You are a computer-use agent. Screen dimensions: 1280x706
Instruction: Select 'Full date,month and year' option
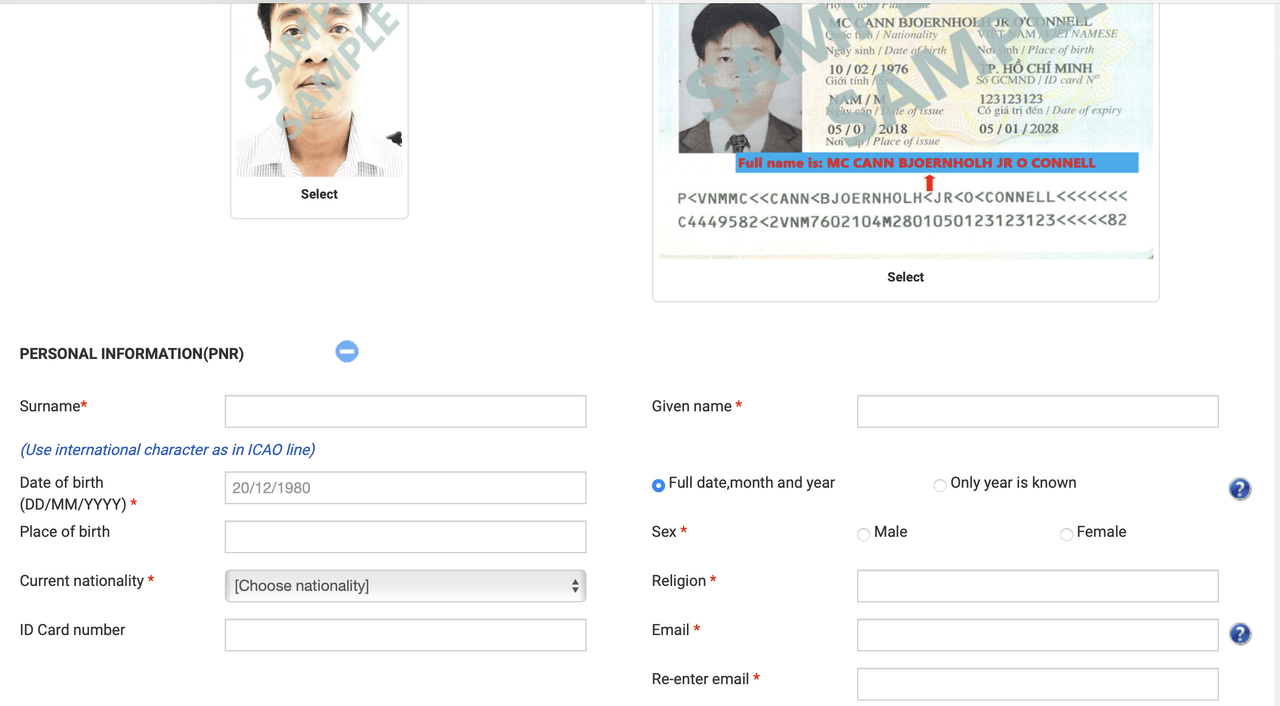(x=658, y=485)
